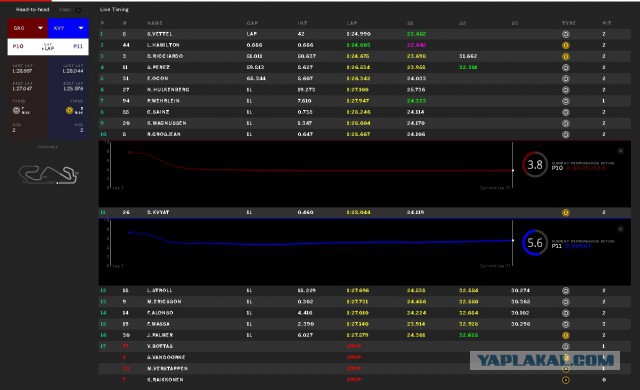640x390 pixels.
Task: Select the S.VANDOORNE row name
Action: tap(166, 357)
